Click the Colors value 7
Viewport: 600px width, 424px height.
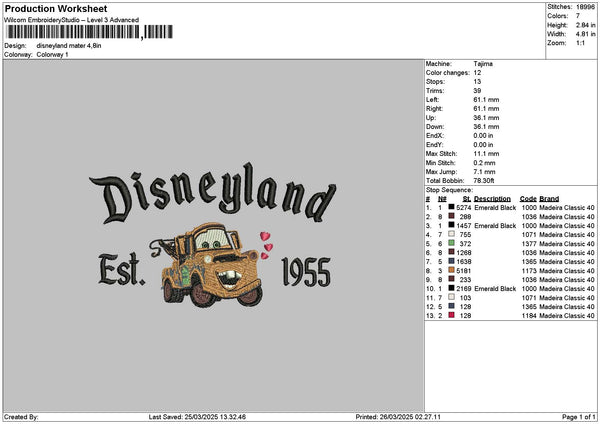[578, 16]
